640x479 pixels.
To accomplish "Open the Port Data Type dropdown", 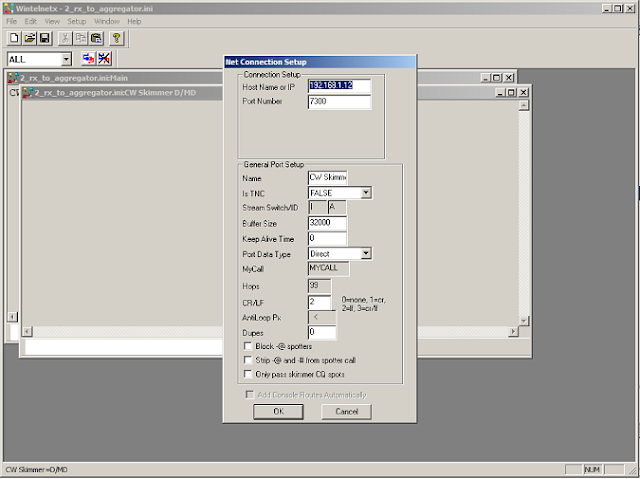I will [x=366, y=253].
